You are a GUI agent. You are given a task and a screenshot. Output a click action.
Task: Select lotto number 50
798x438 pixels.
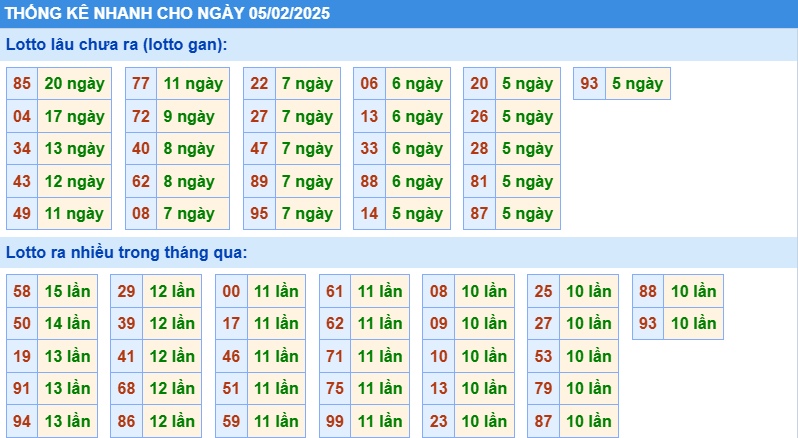pyautogui.click(x=22, y=324)
